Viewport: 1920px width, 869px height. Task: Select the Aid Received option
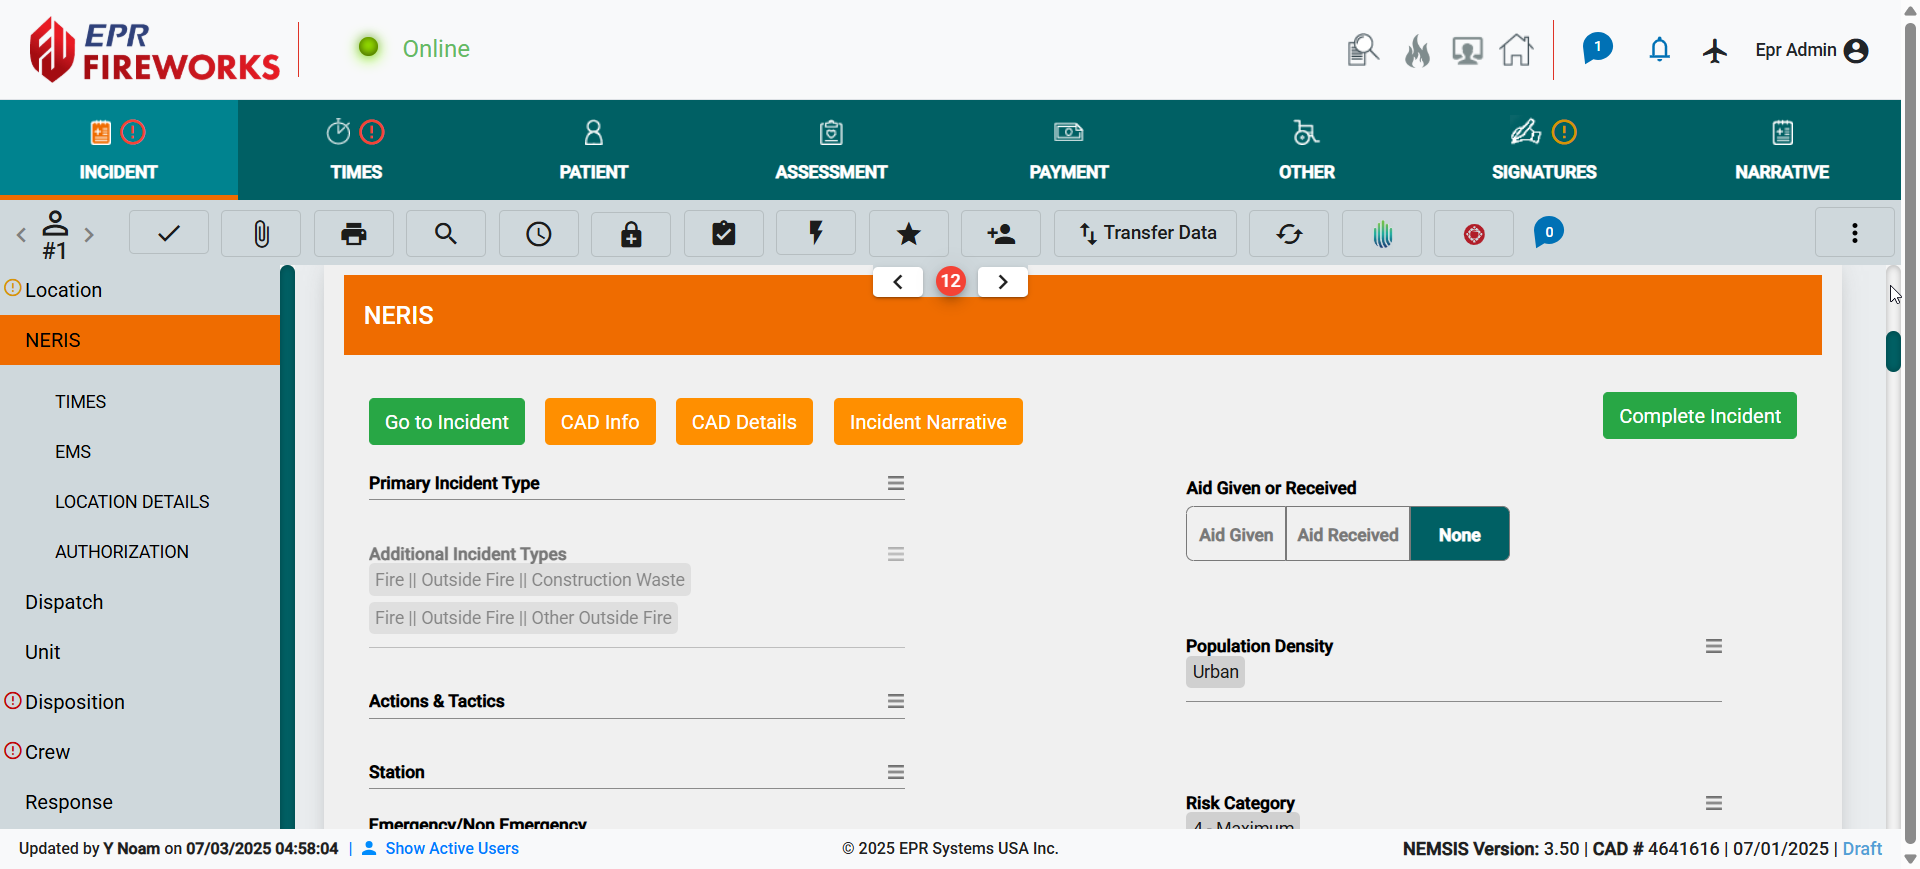(1347, 535)
